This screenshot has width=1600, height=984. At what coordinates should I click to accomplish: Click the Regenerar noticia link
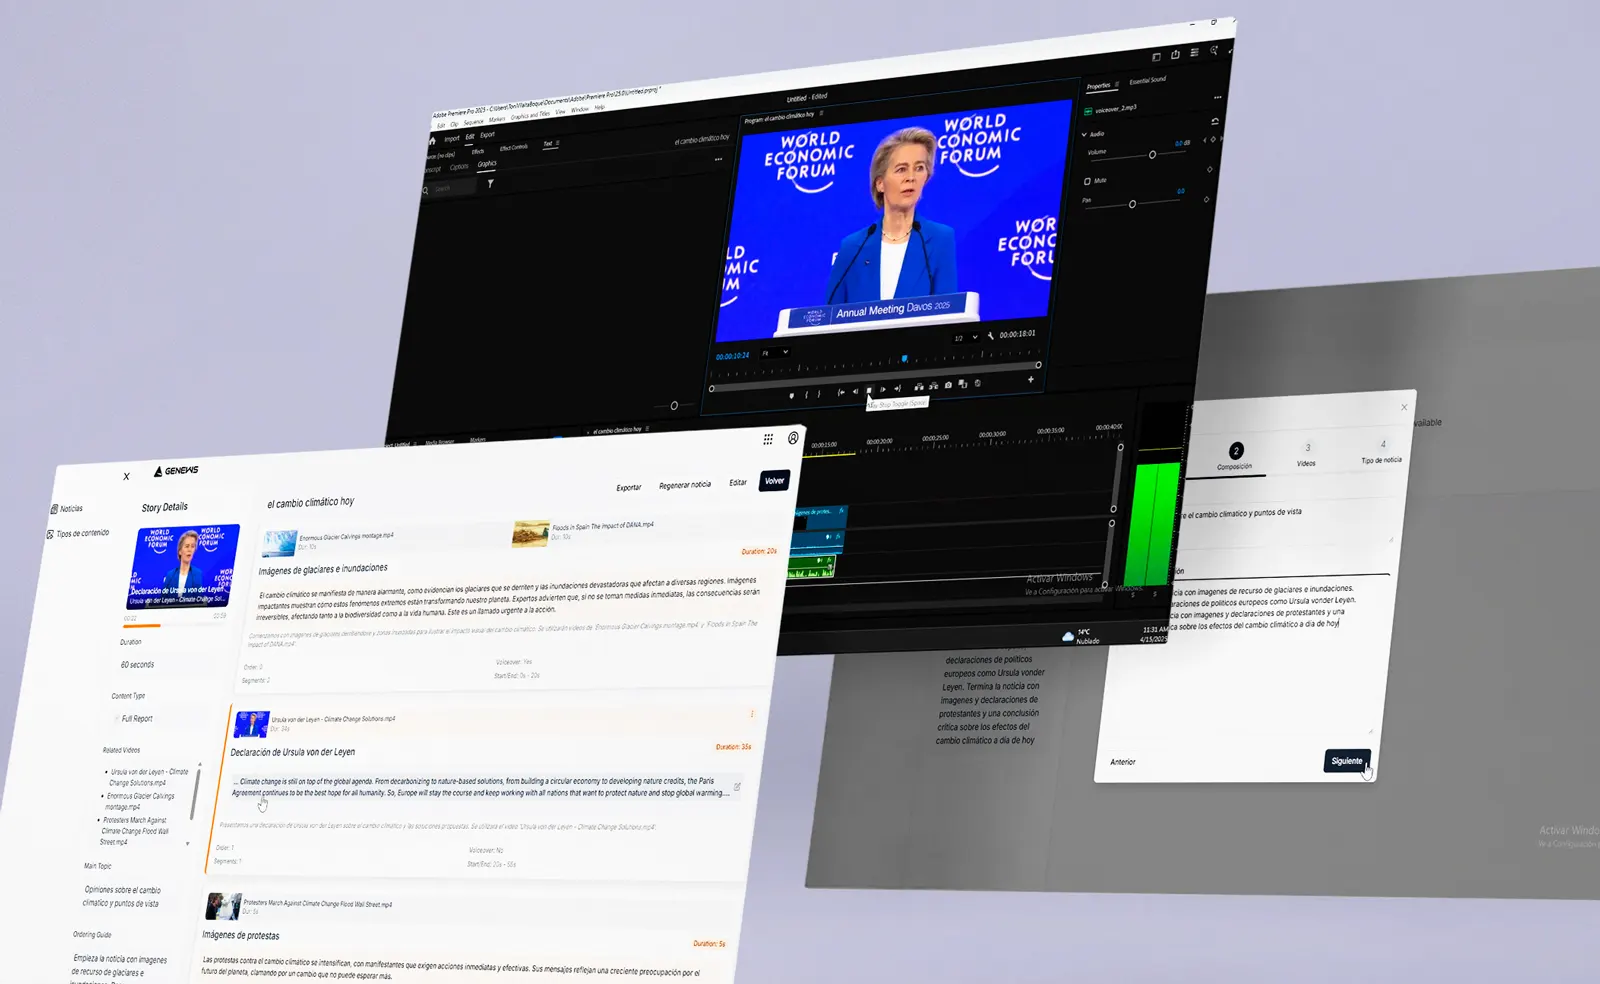pyautogui.click(x=685, y=485)
